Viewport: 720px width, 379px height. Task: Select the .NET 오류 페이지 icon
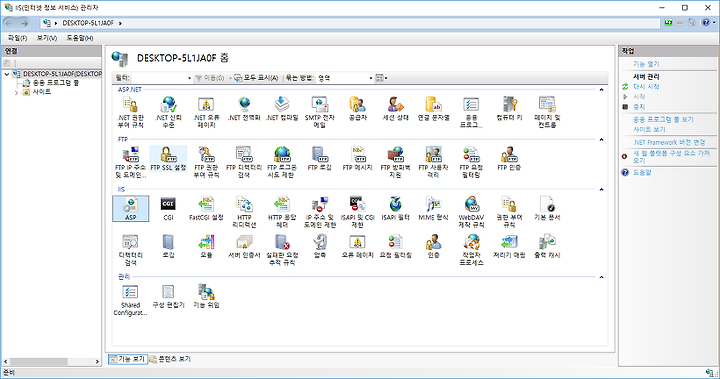tap(206, 112)
